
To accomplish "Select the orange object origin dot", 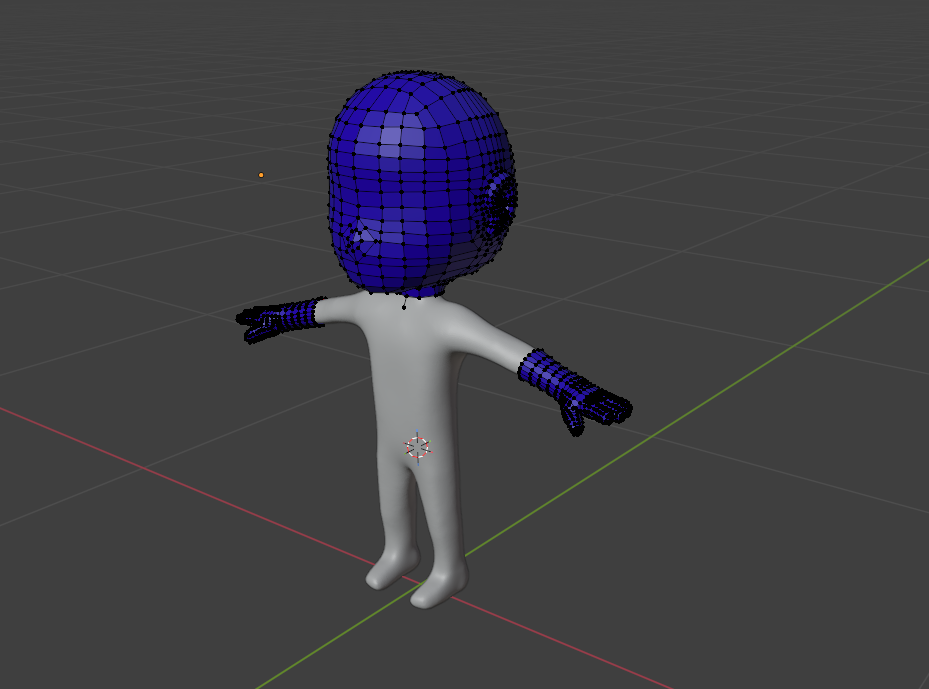I will pos(262,173).
